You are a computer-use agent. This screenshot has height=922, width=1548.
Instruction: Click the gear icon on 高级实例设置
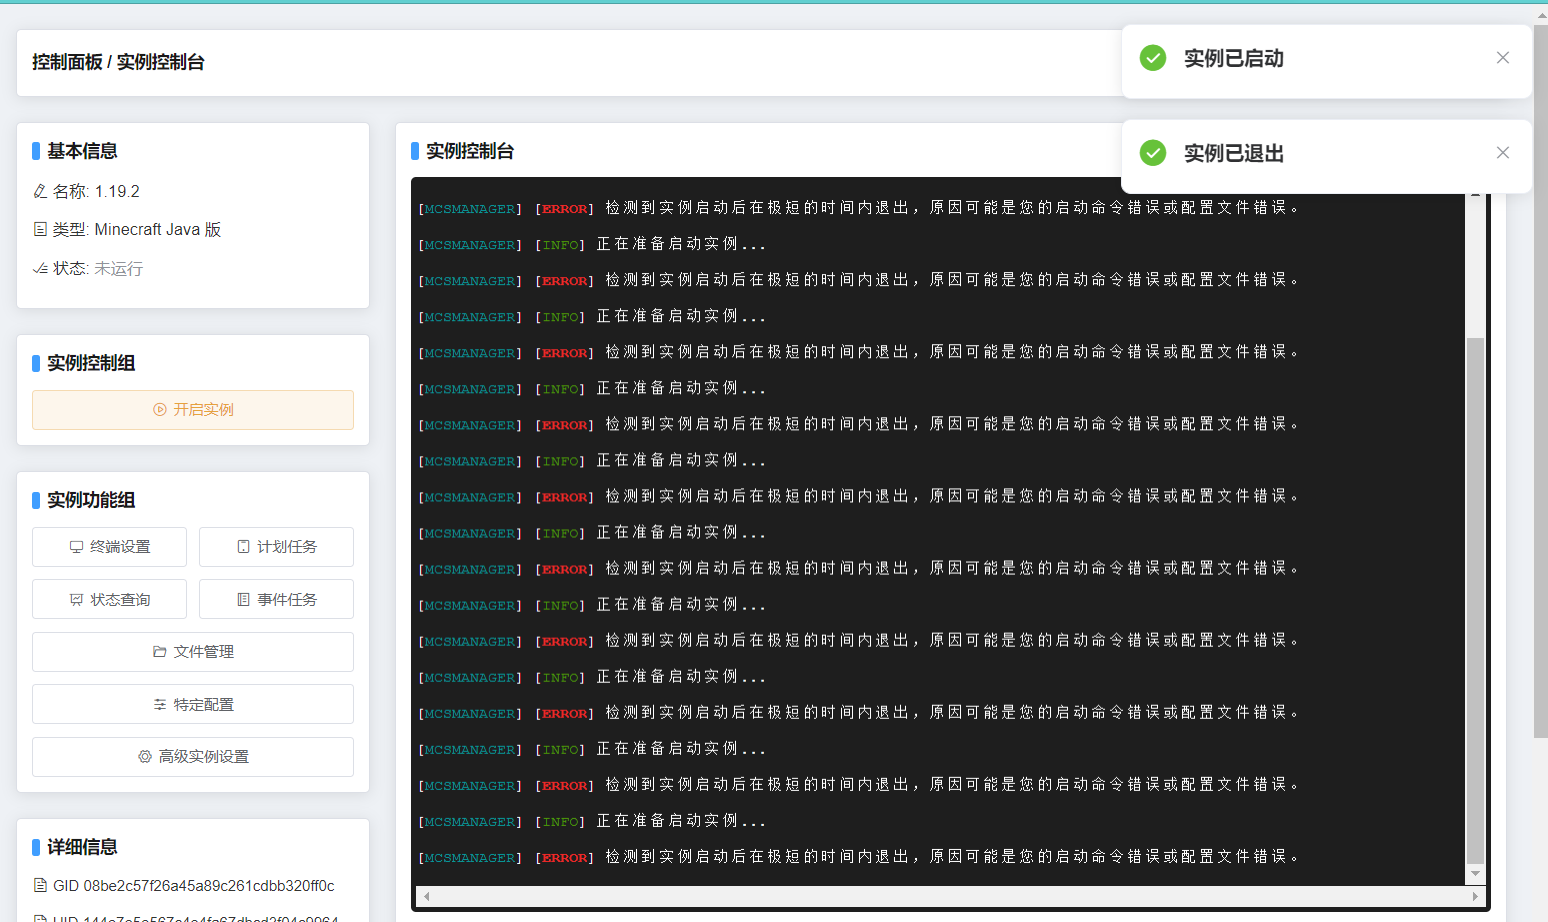143,757
